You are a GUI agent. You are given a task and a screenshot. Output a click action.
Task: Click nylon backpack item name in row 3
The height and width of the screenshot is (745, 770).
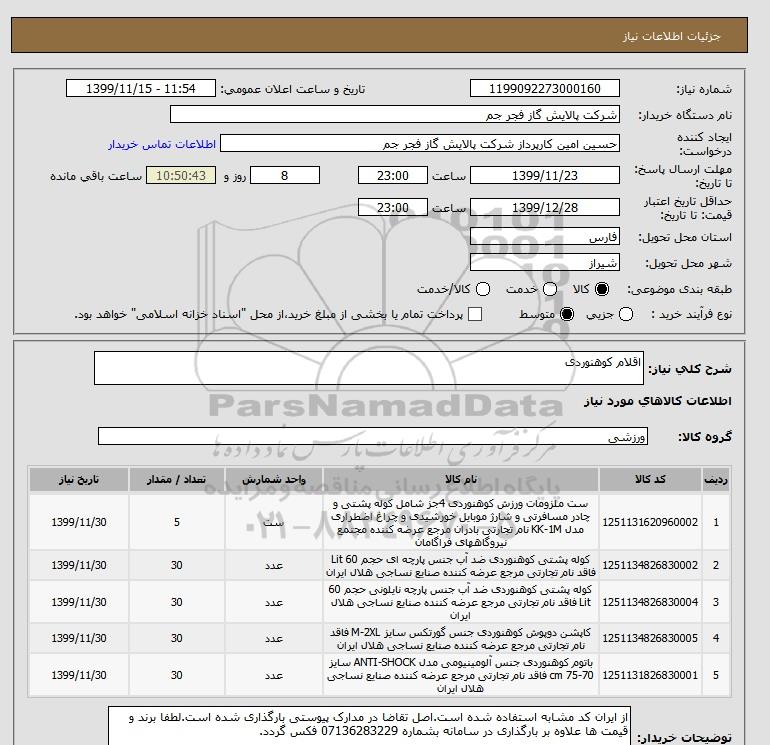(x=461, y=602)
